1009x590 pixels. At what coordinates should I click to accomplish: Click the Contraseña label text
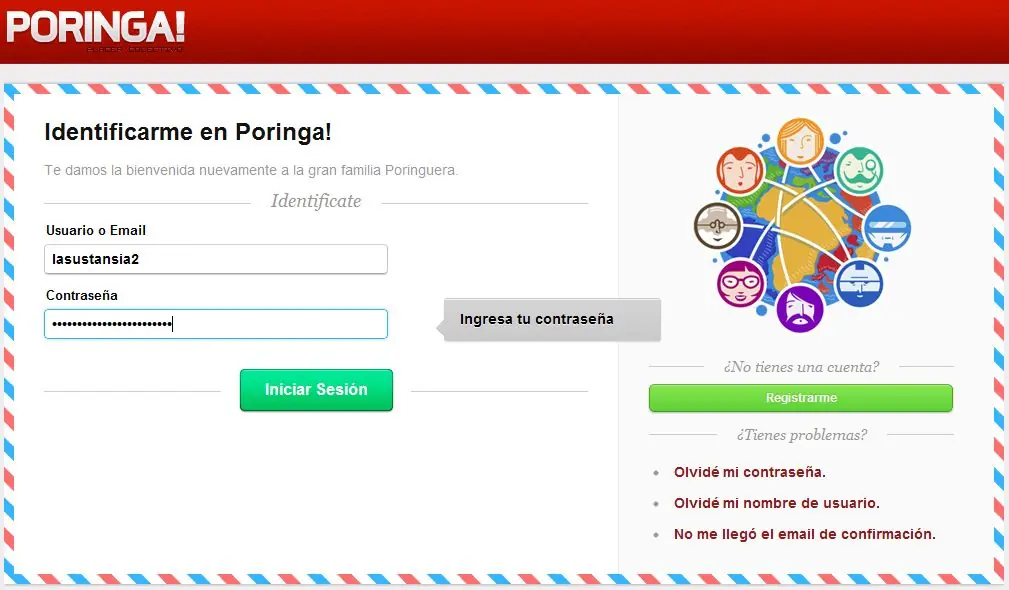(82, 295)
